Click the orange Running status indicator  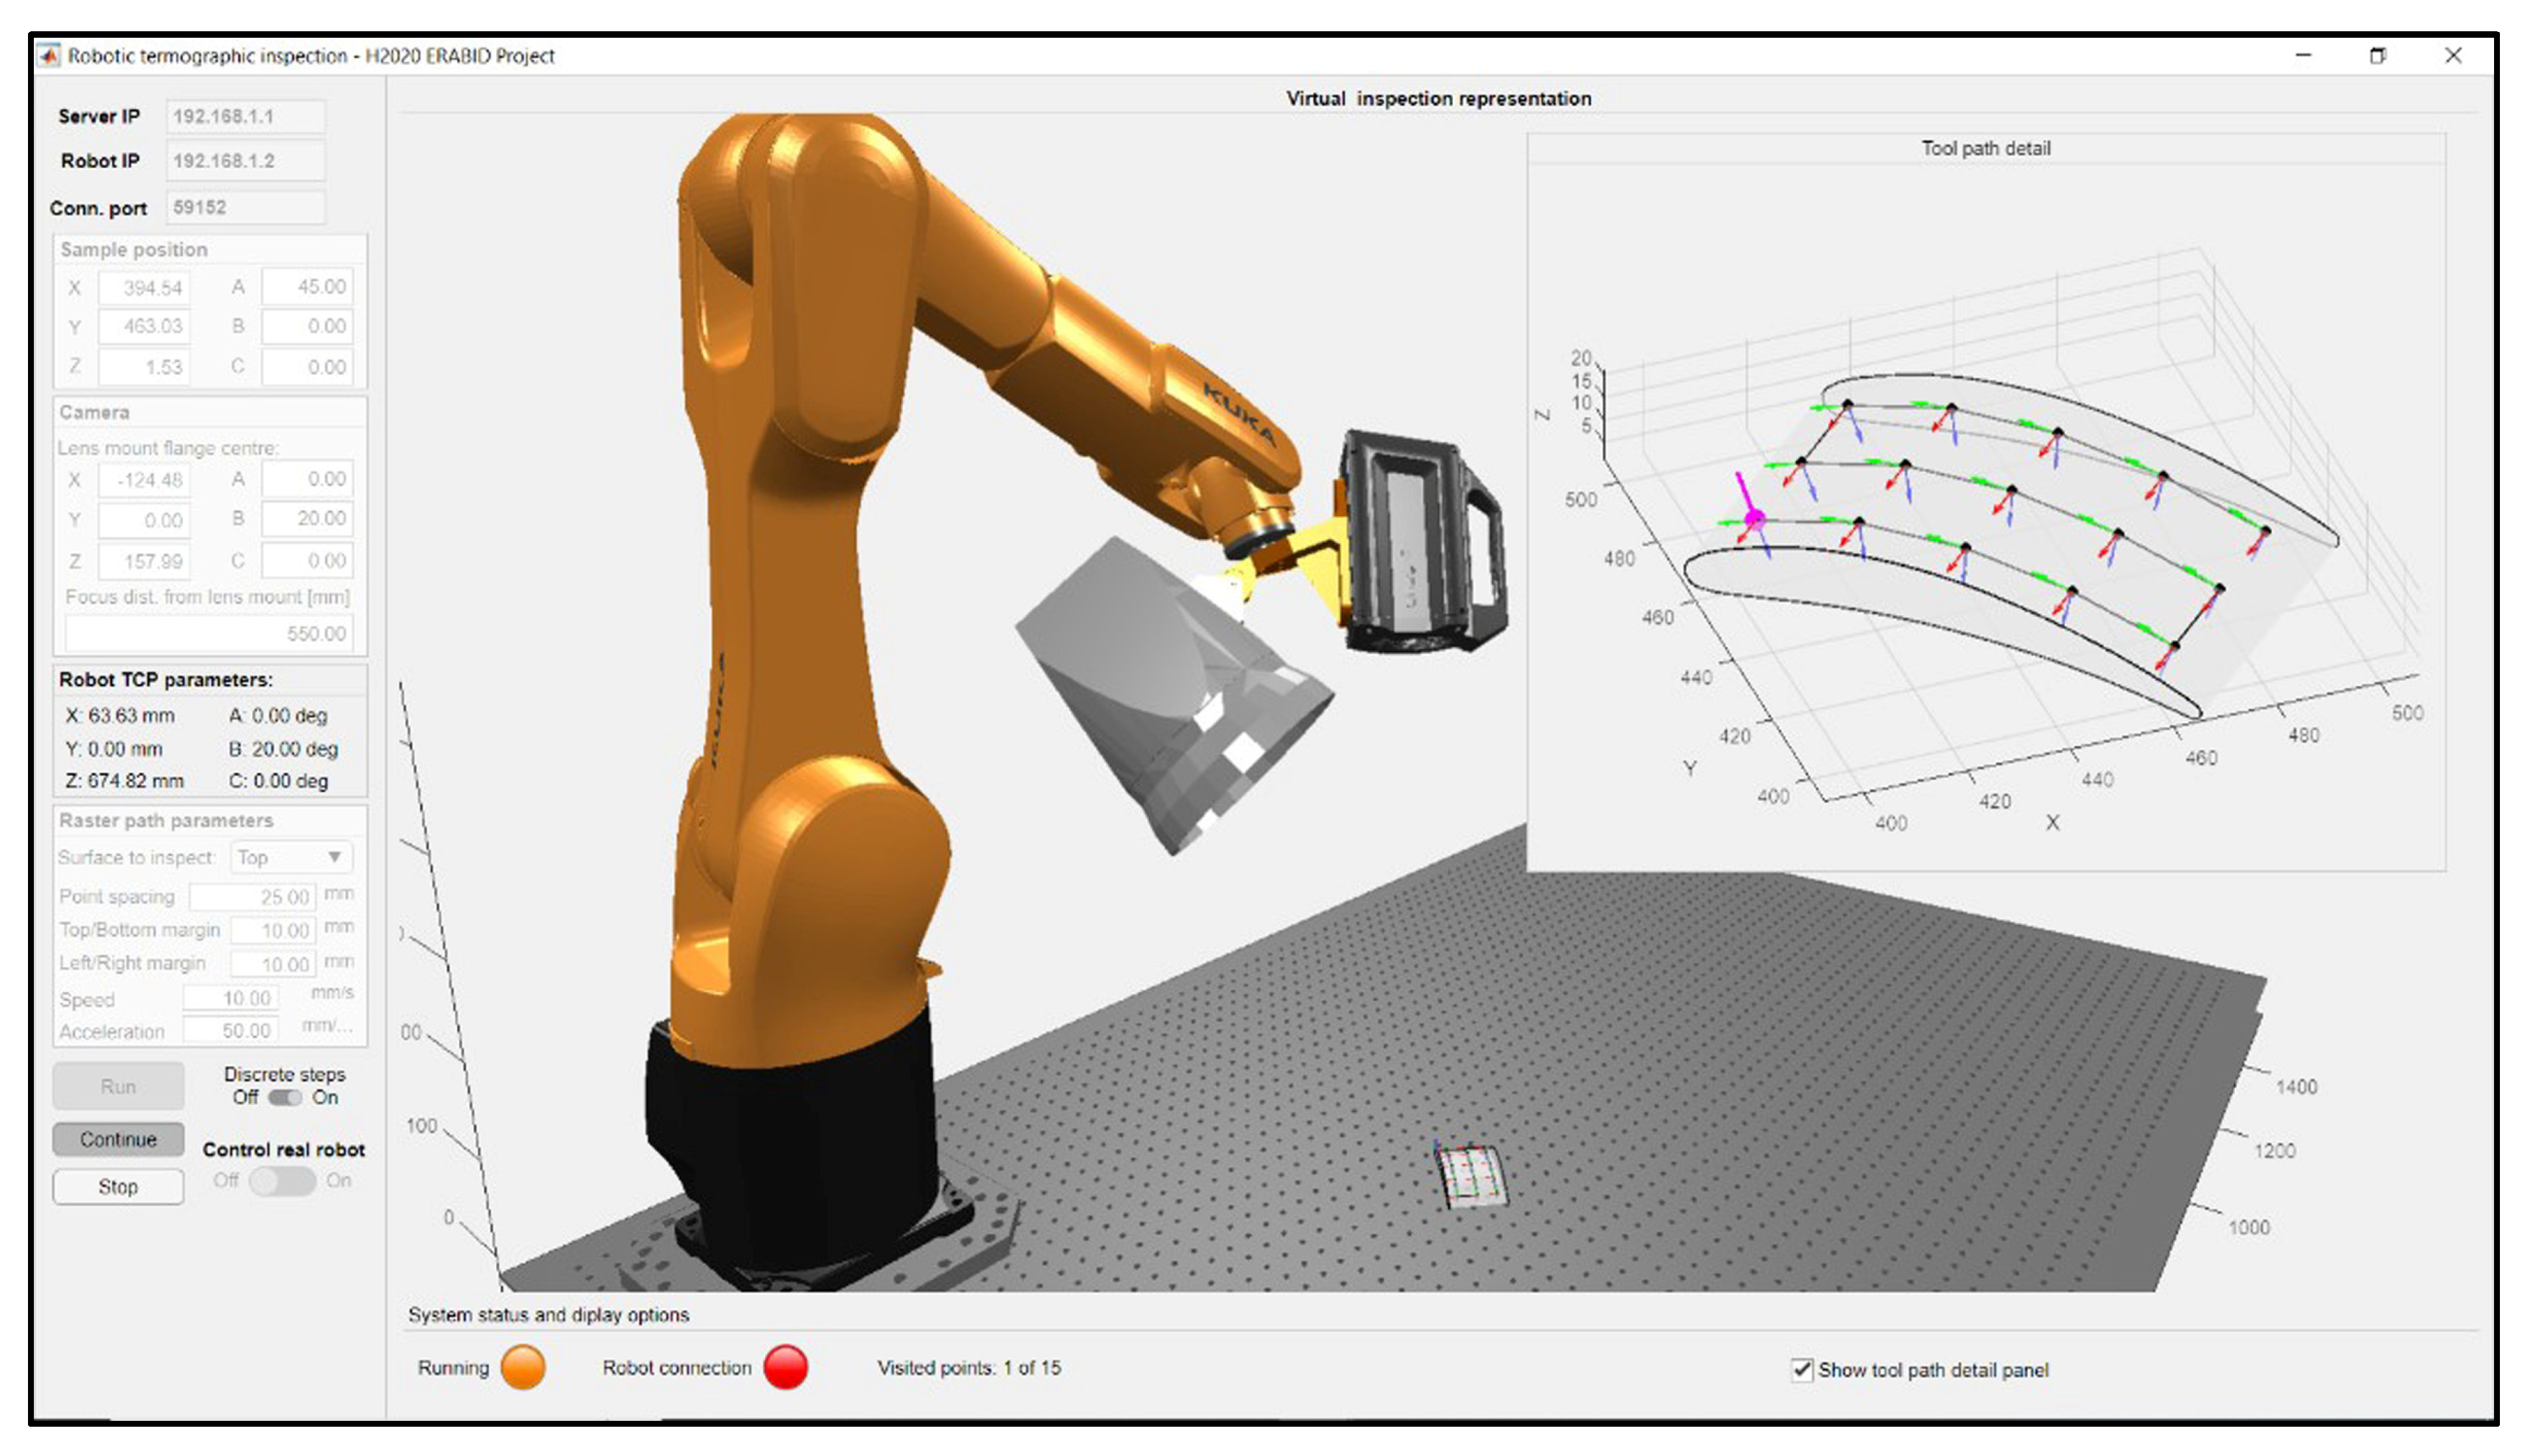523,1367
